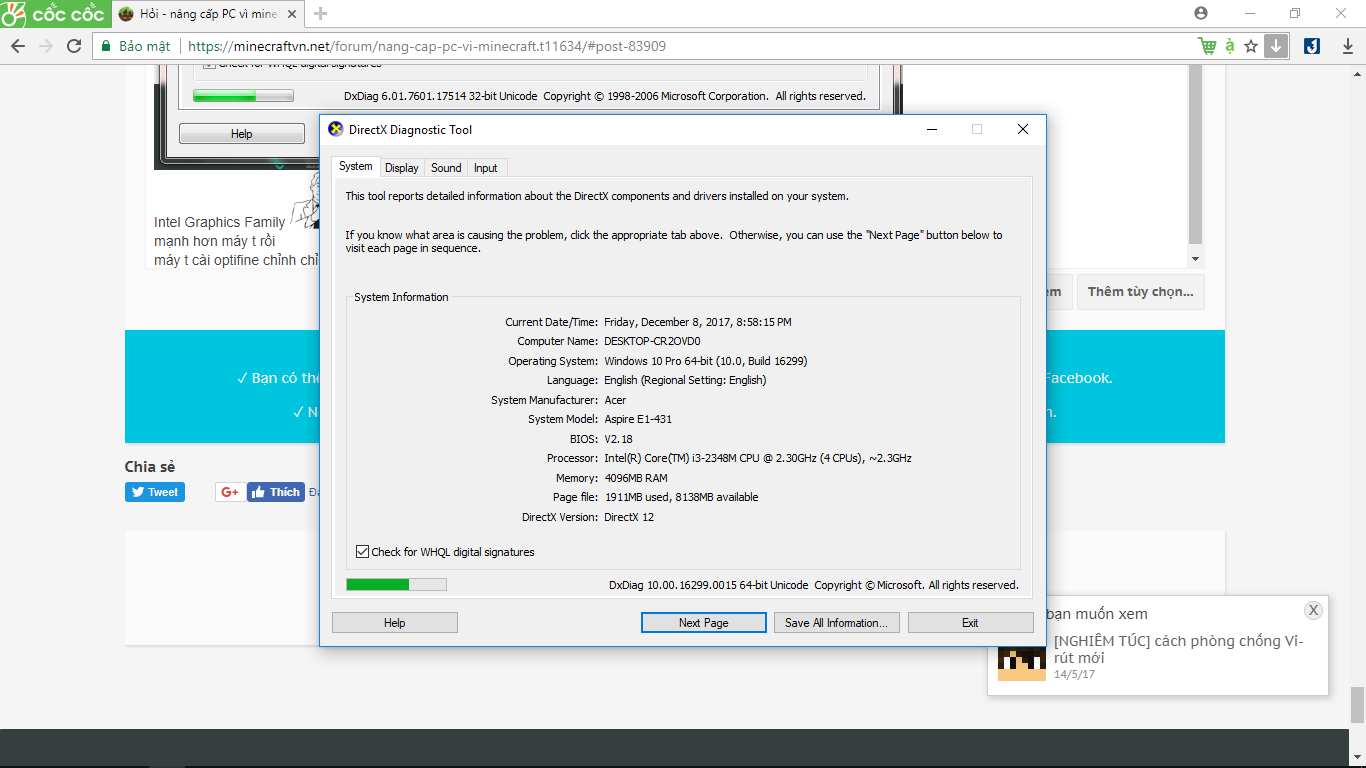Image resolution: width=1366 pixels, height=768 pixels.
Task: Close the DirectX Diagnostic Tool window
Action: tap(1022, 129)
